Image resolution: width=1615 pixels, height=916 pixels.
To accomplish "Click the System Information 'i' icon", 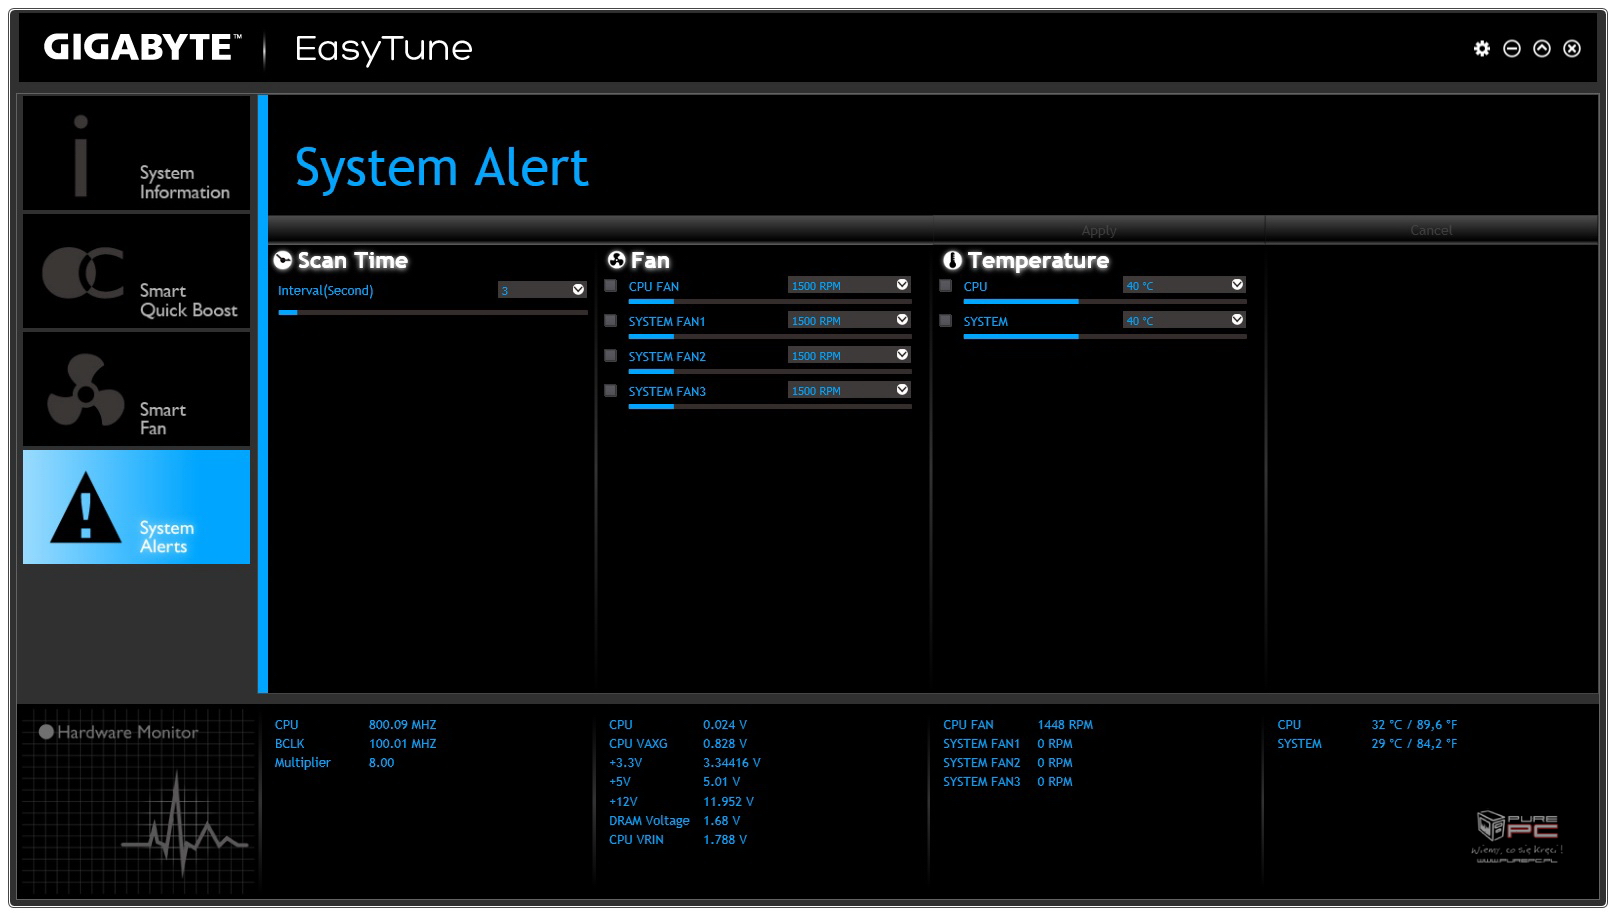I will point(81,155).
